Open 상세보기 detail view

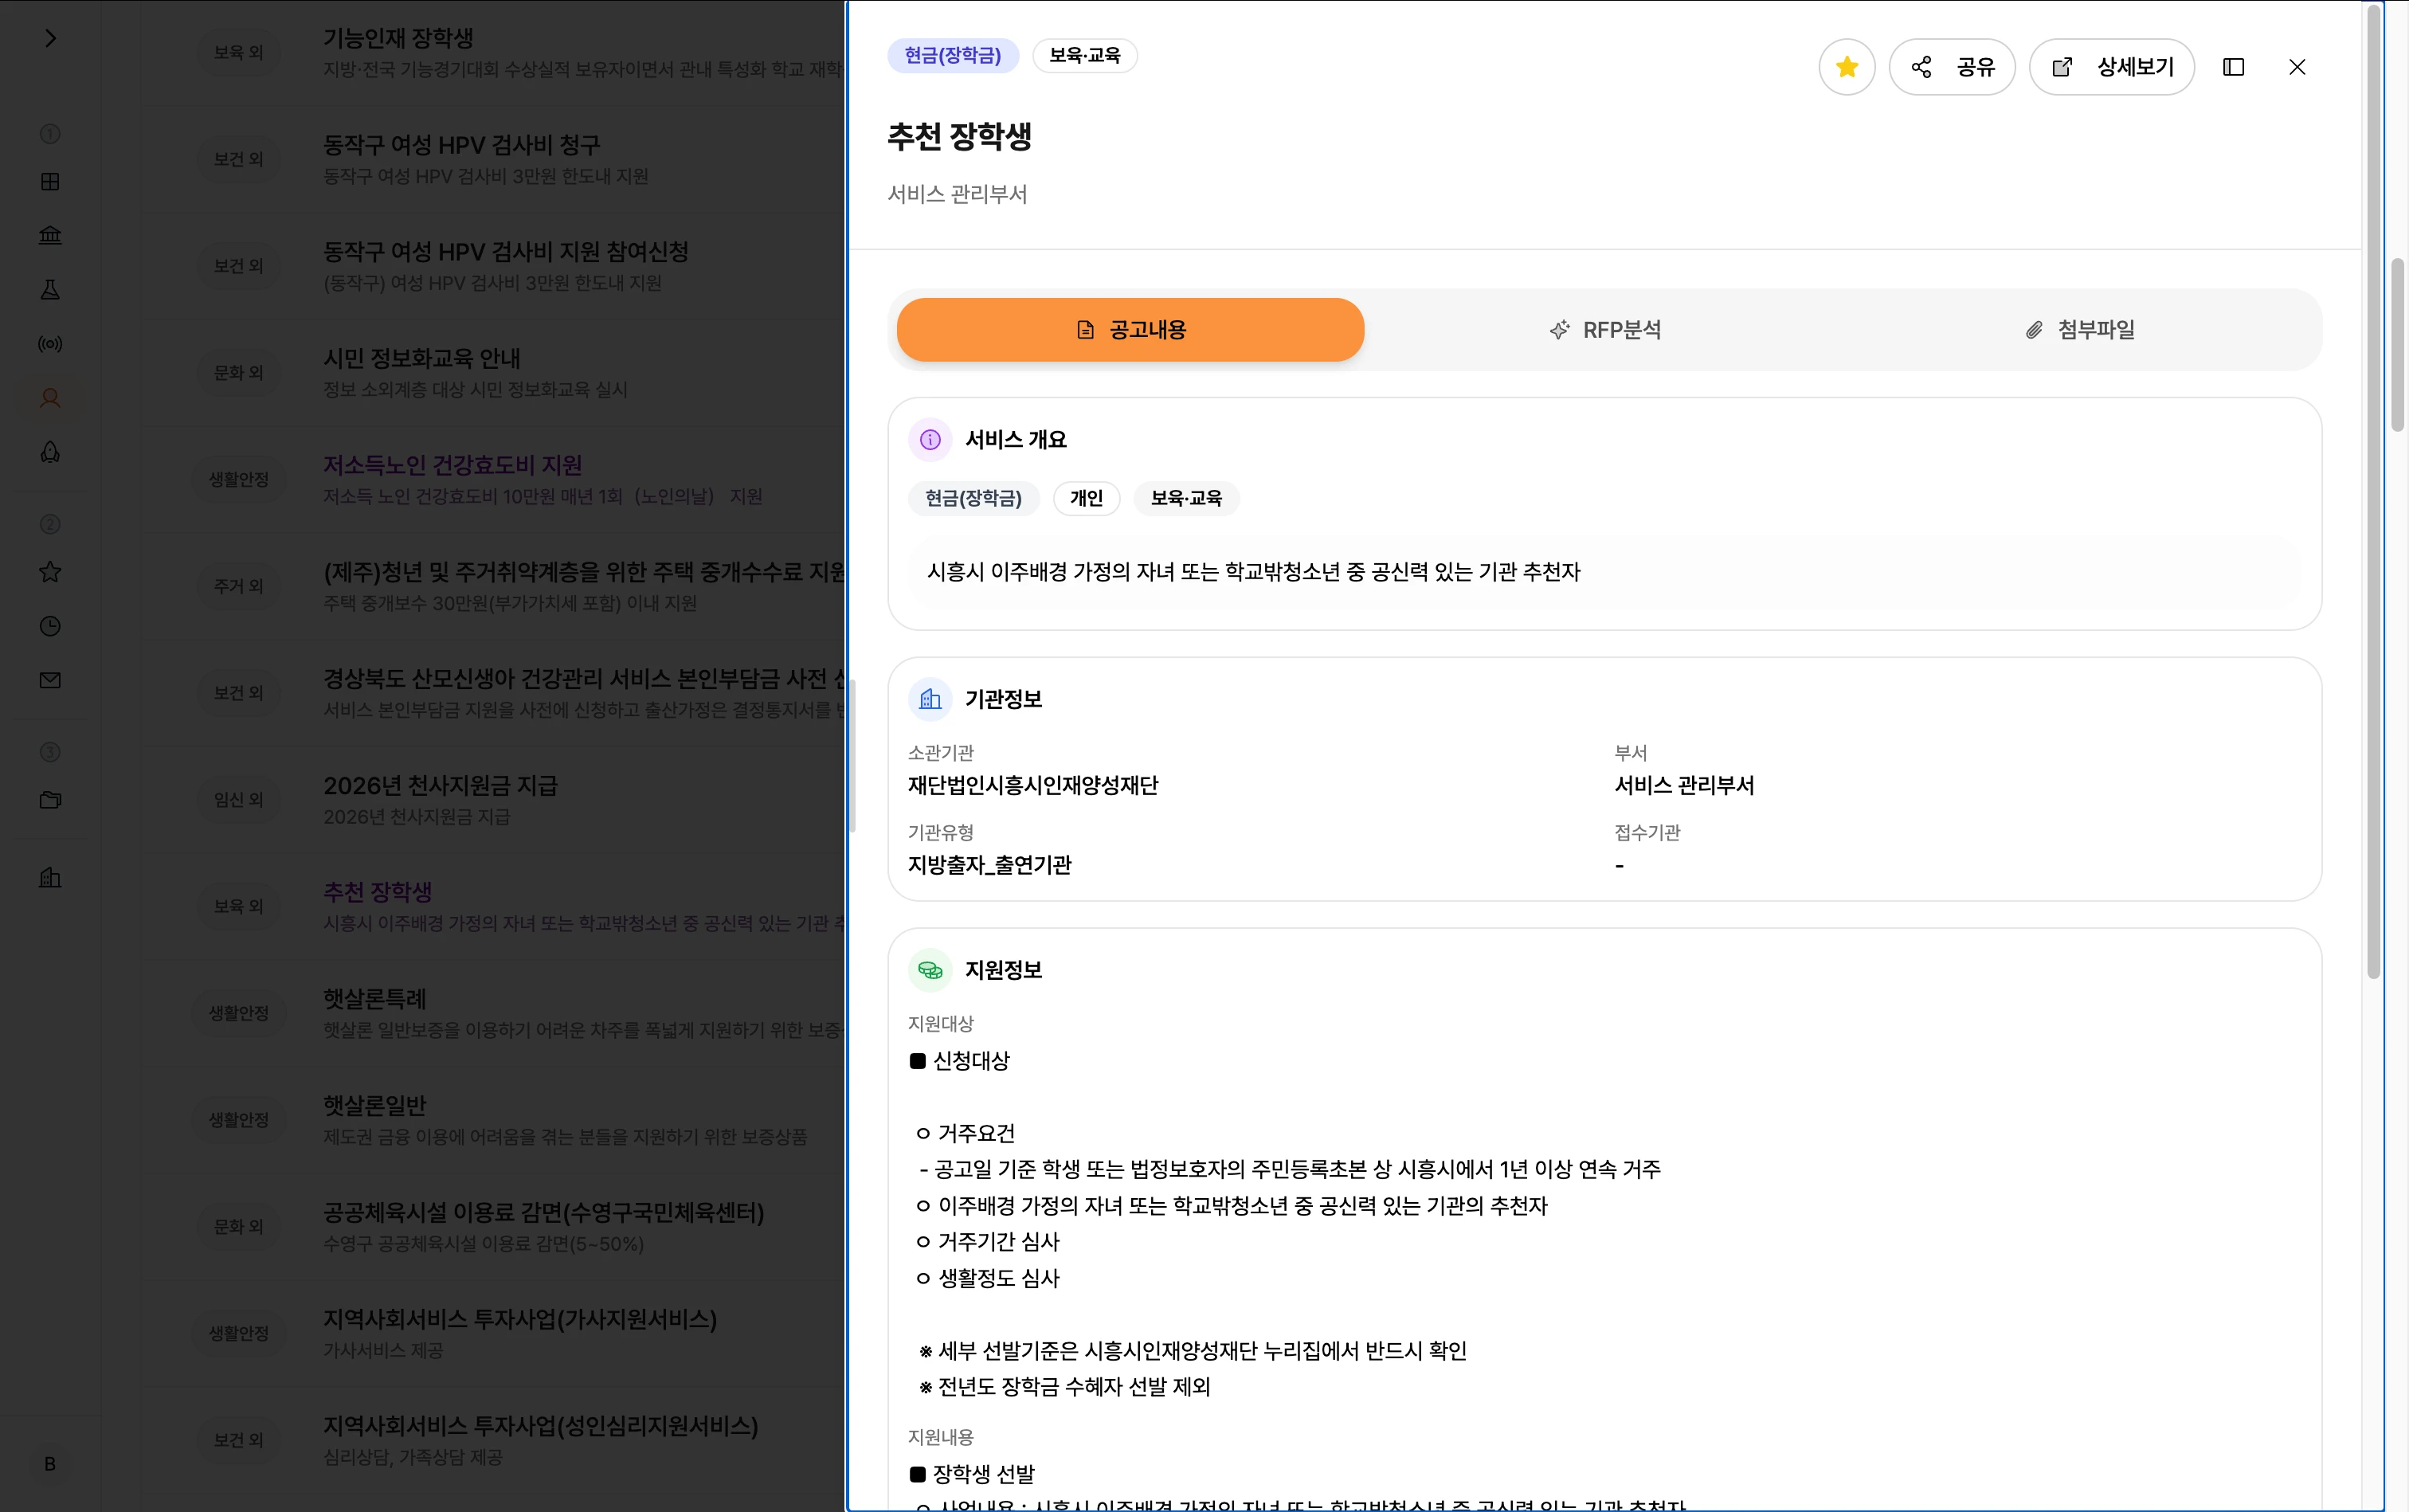pyautogui.click(x=2111, y=67)
